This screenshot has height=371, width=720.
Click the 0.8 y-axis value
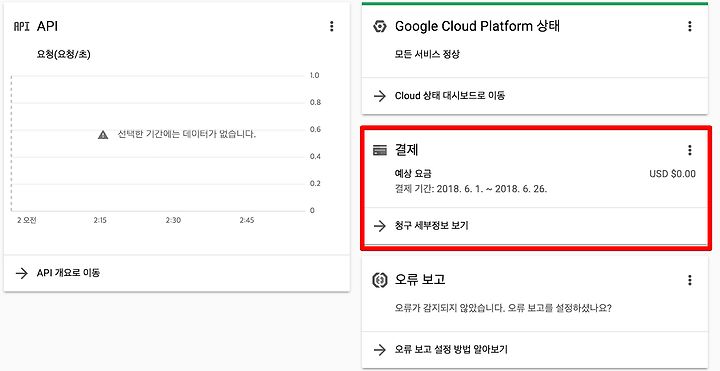point(315,102)
